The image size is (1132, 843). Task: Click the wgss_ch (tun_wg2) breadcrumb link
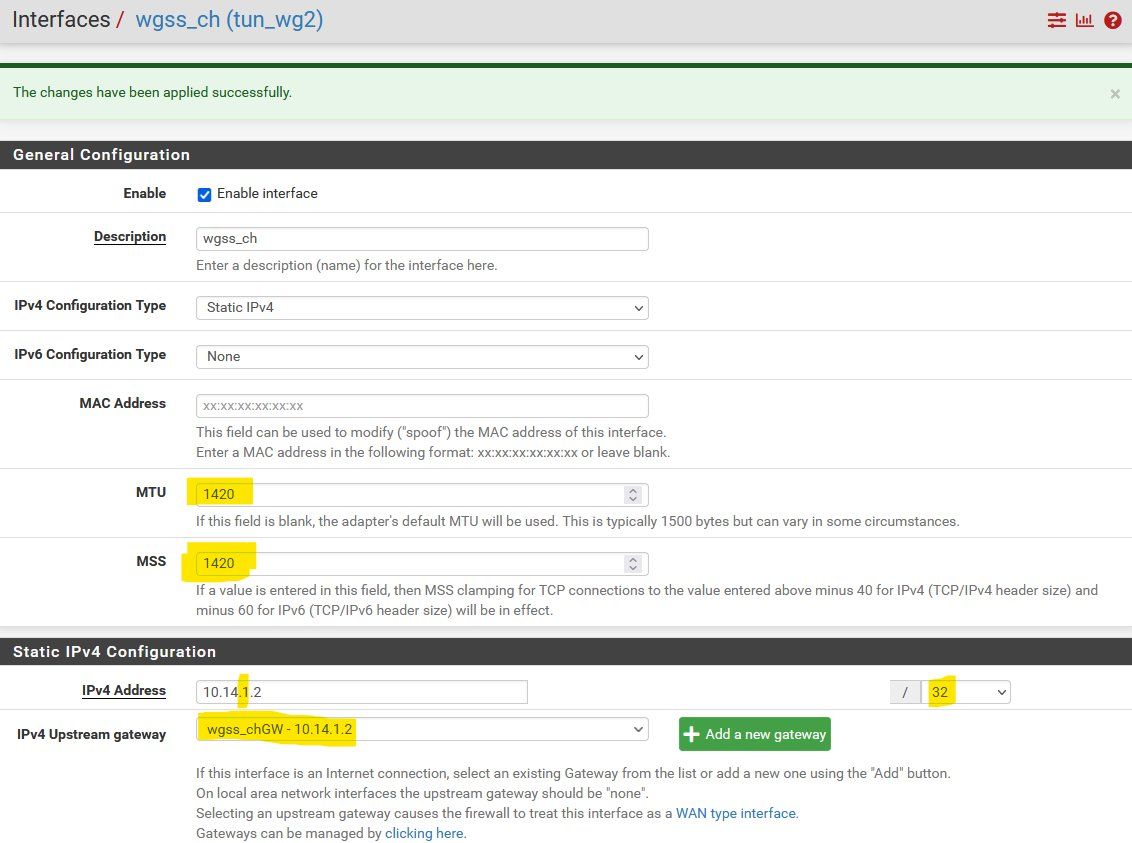tap(230, 19)
